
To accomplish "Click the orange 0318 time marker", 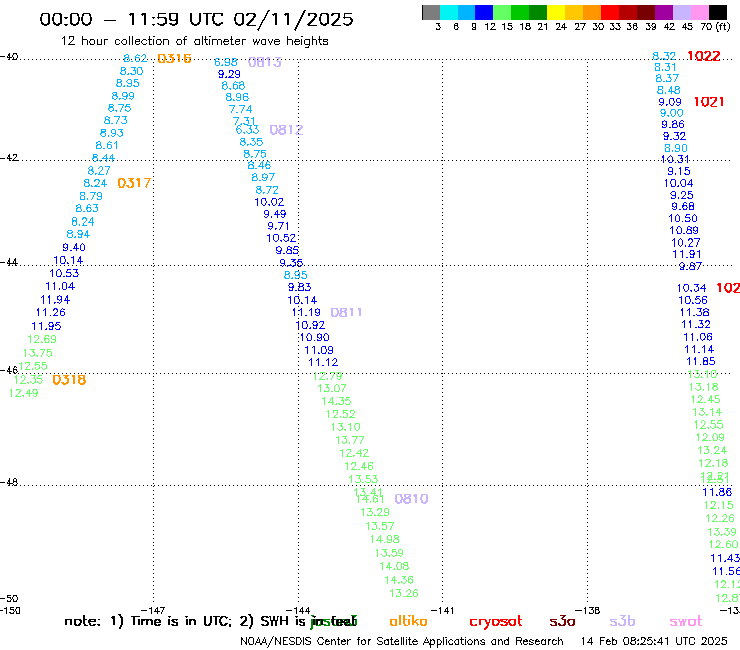I will 69,380.
